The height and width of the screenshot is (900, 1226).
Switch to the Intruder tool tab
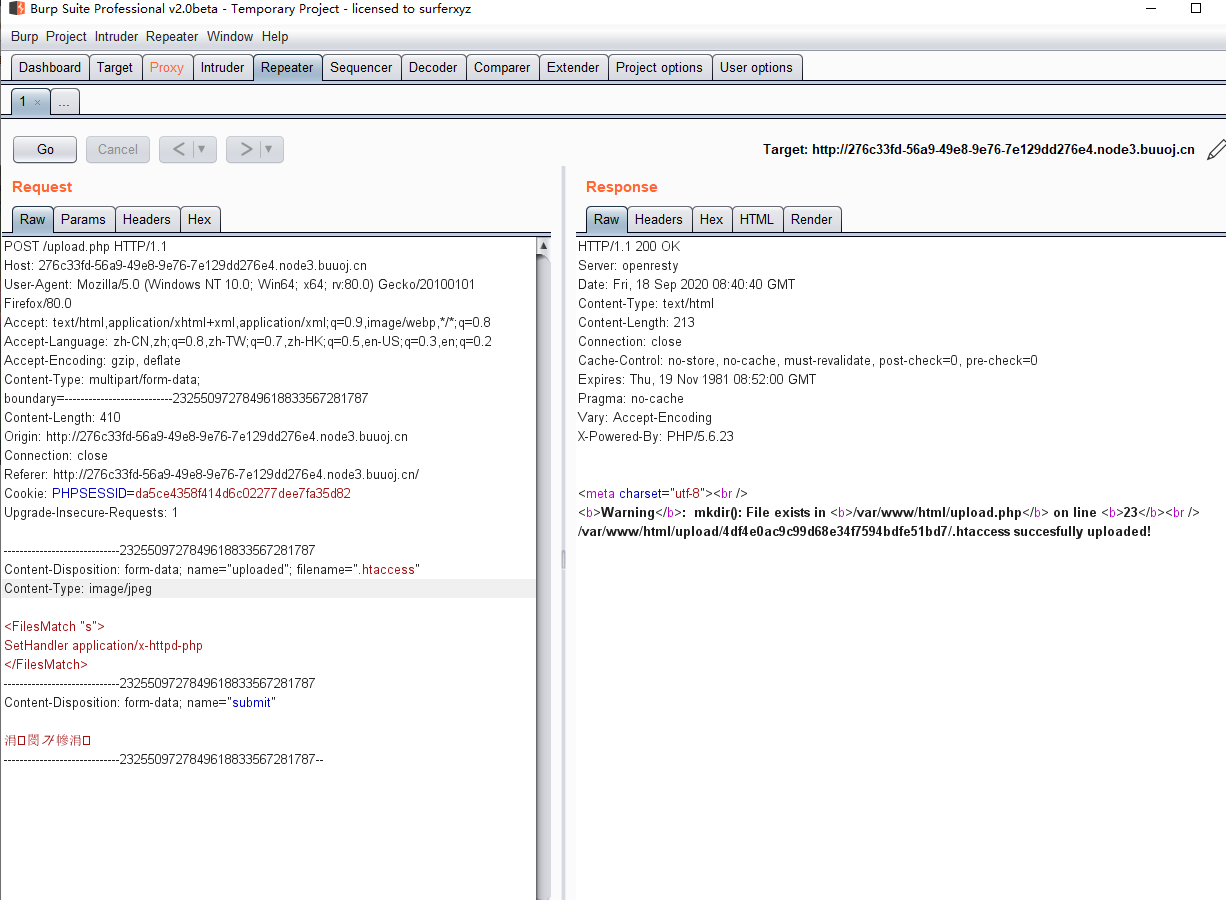point(222,68)
